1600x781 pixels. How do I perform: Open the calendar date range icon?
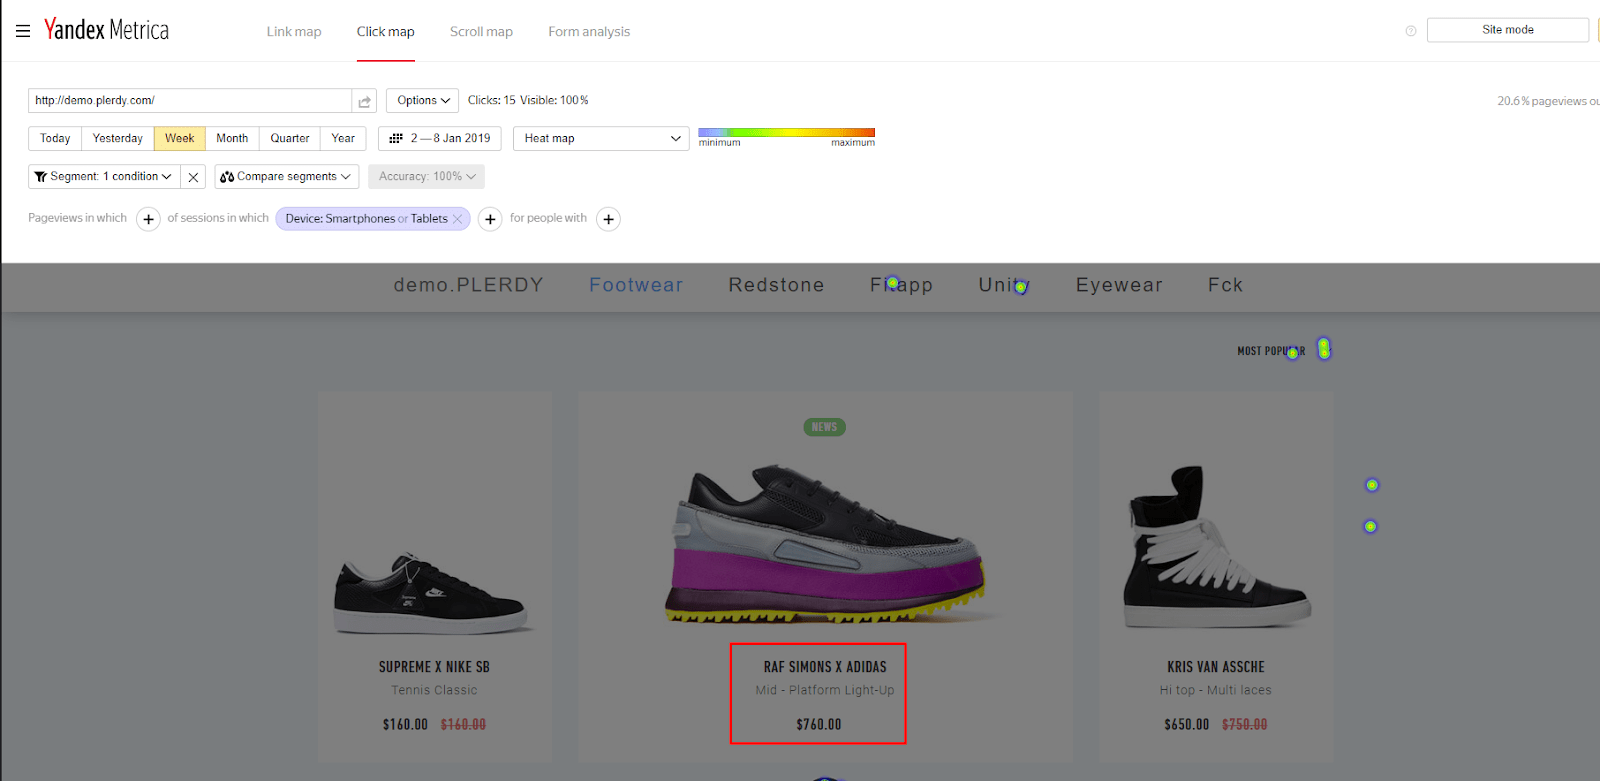(x=396, y=138)
